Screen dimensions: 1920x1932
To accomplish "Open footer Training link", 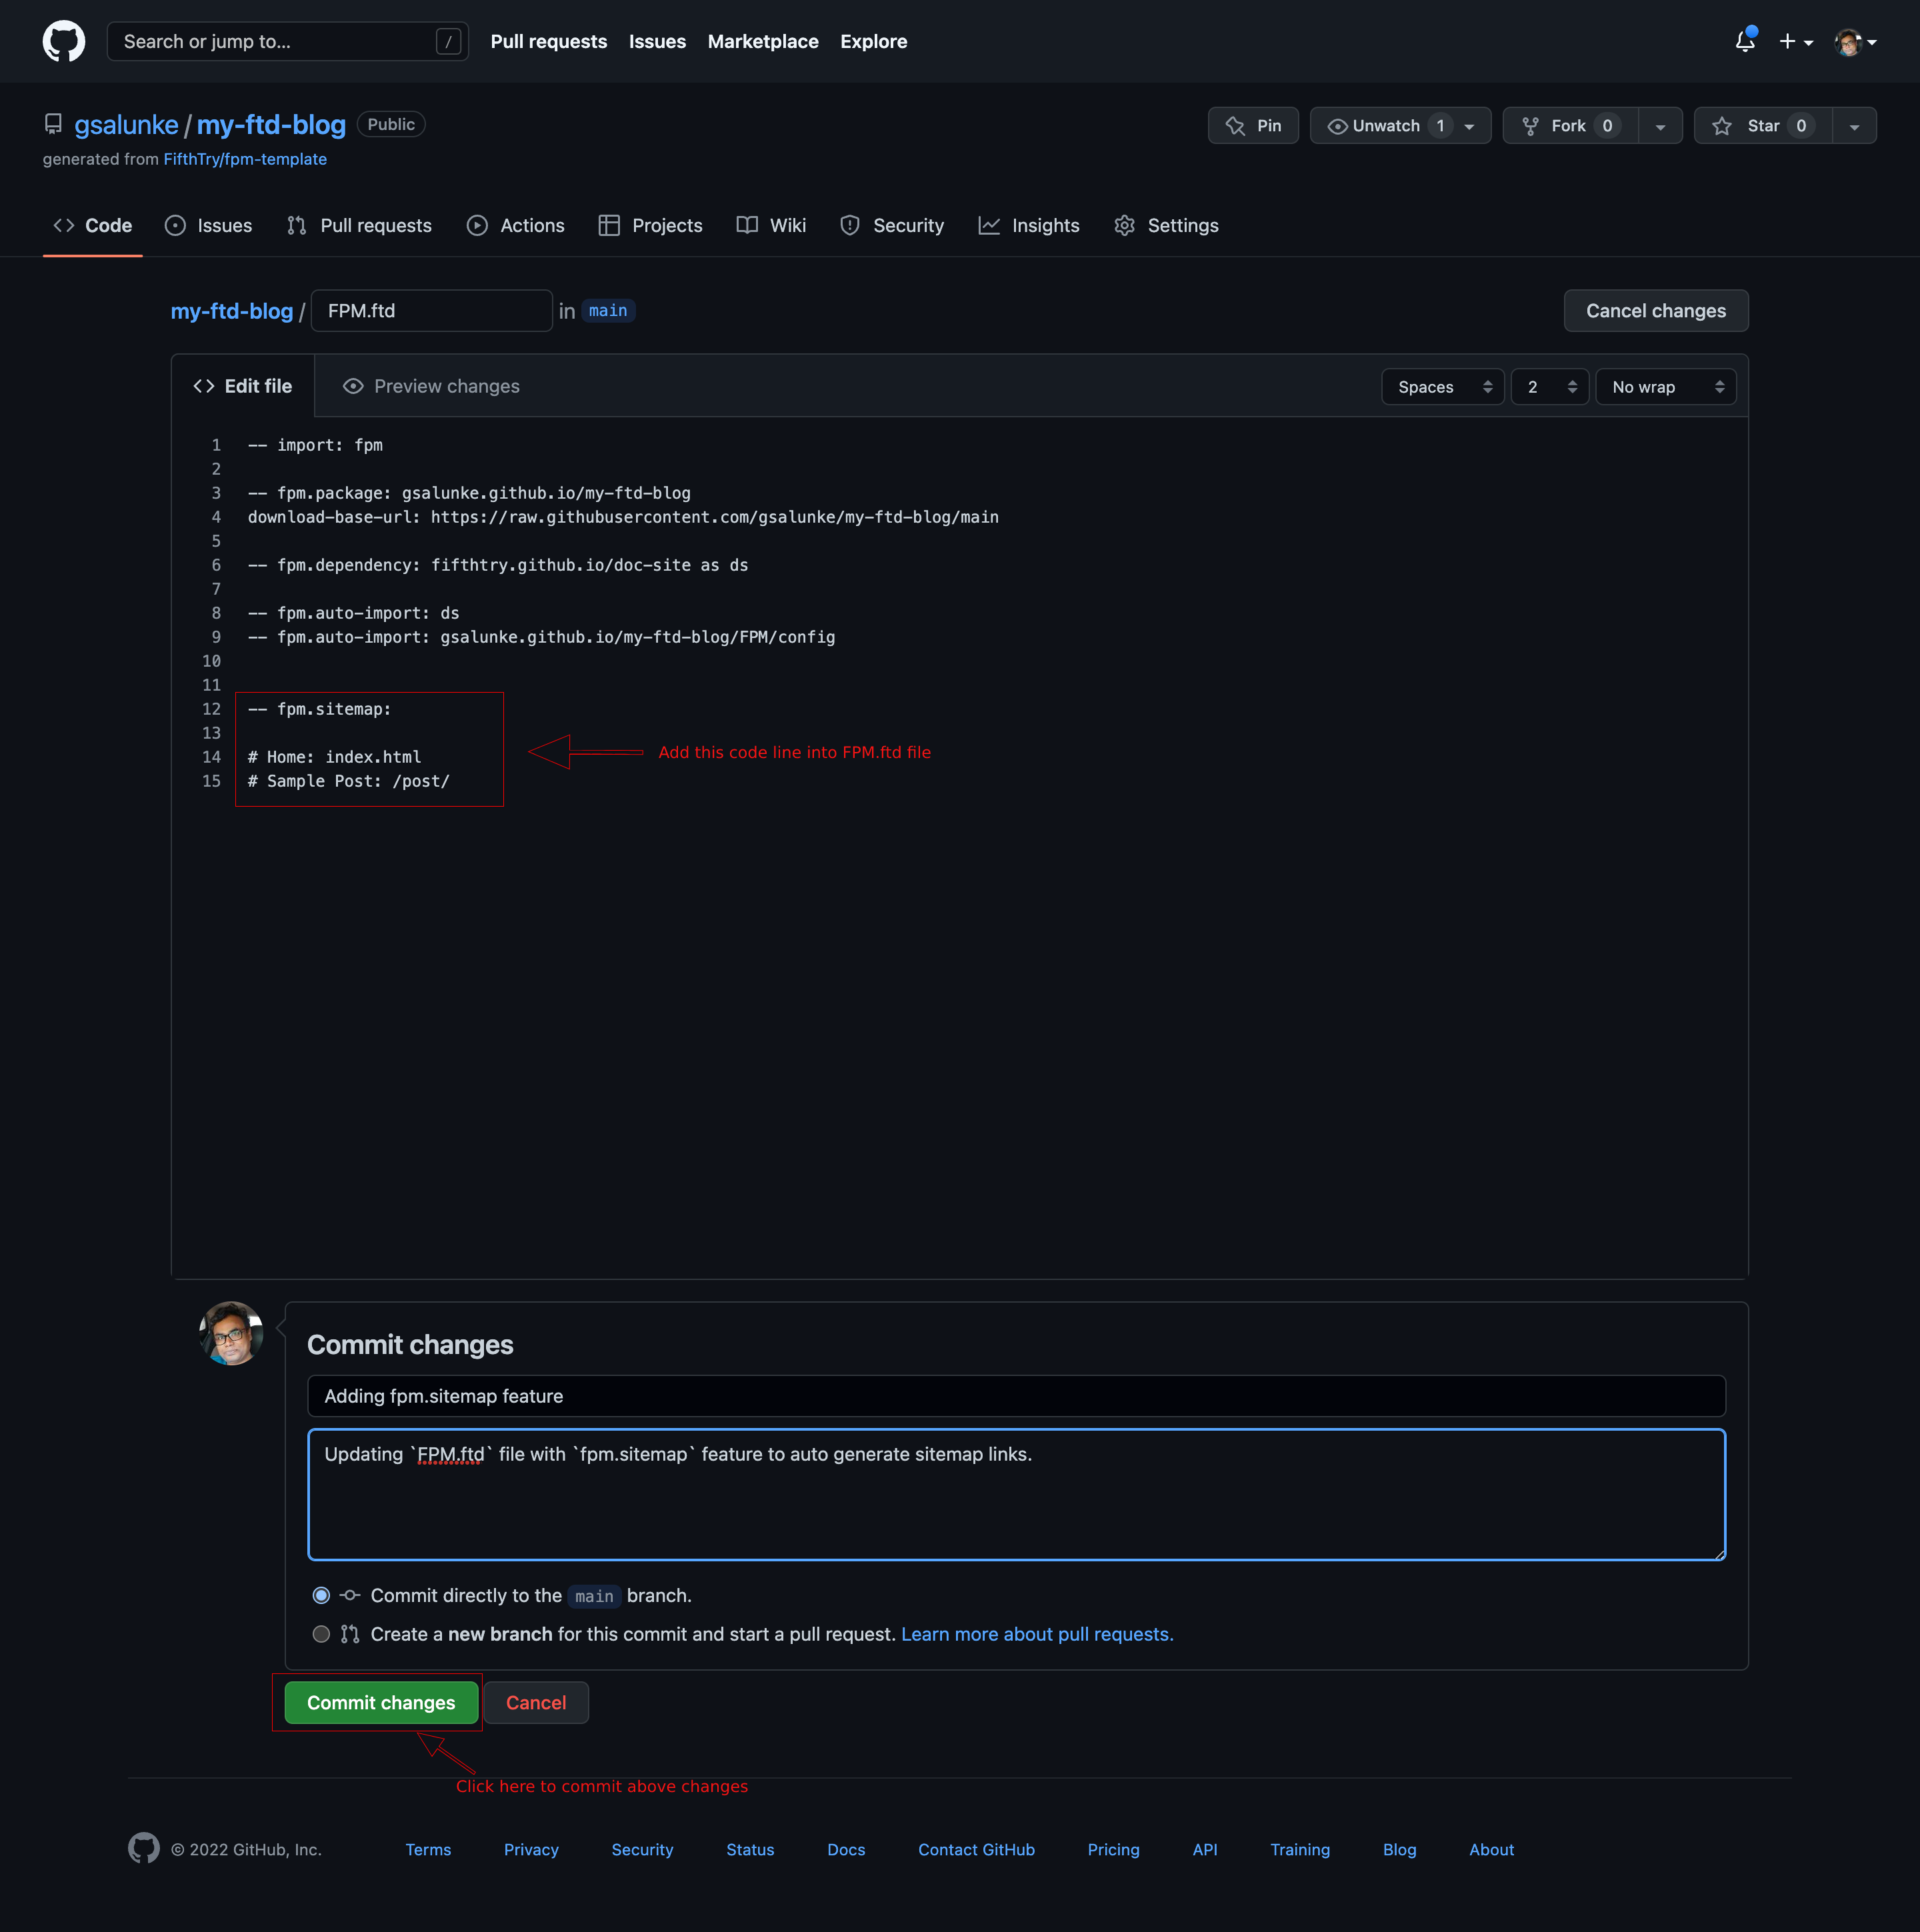I will click(1300, 1849).
